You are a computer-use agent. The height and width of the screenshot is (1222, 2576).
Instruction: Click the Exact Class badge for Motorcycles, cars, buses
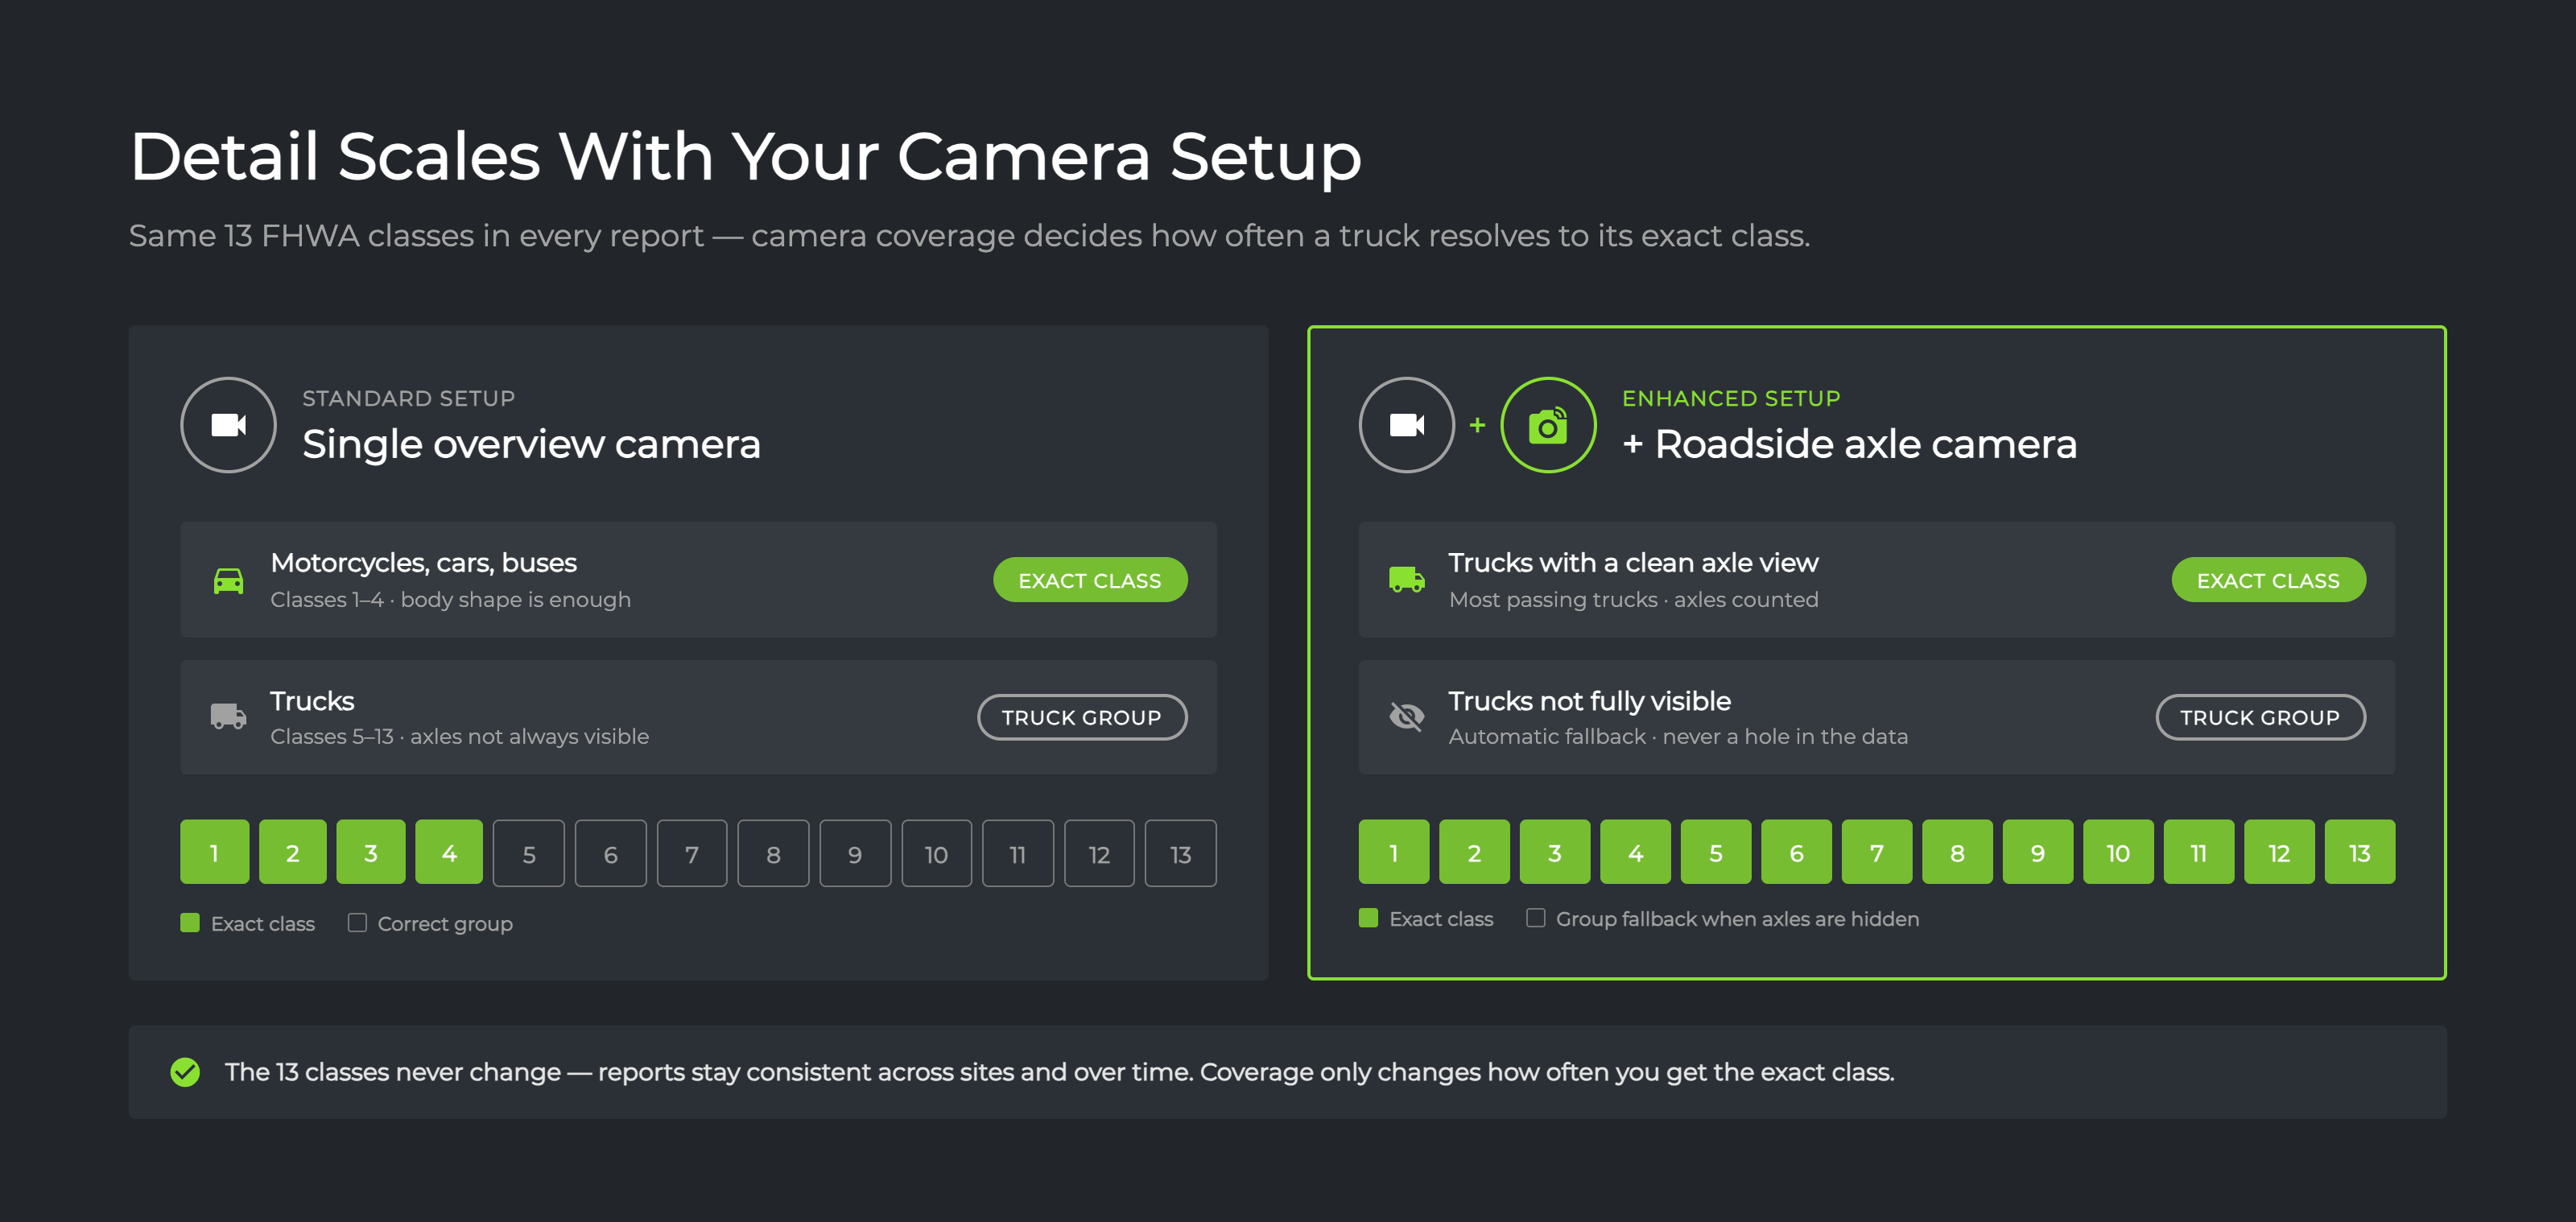click(x=1090, y=580)
